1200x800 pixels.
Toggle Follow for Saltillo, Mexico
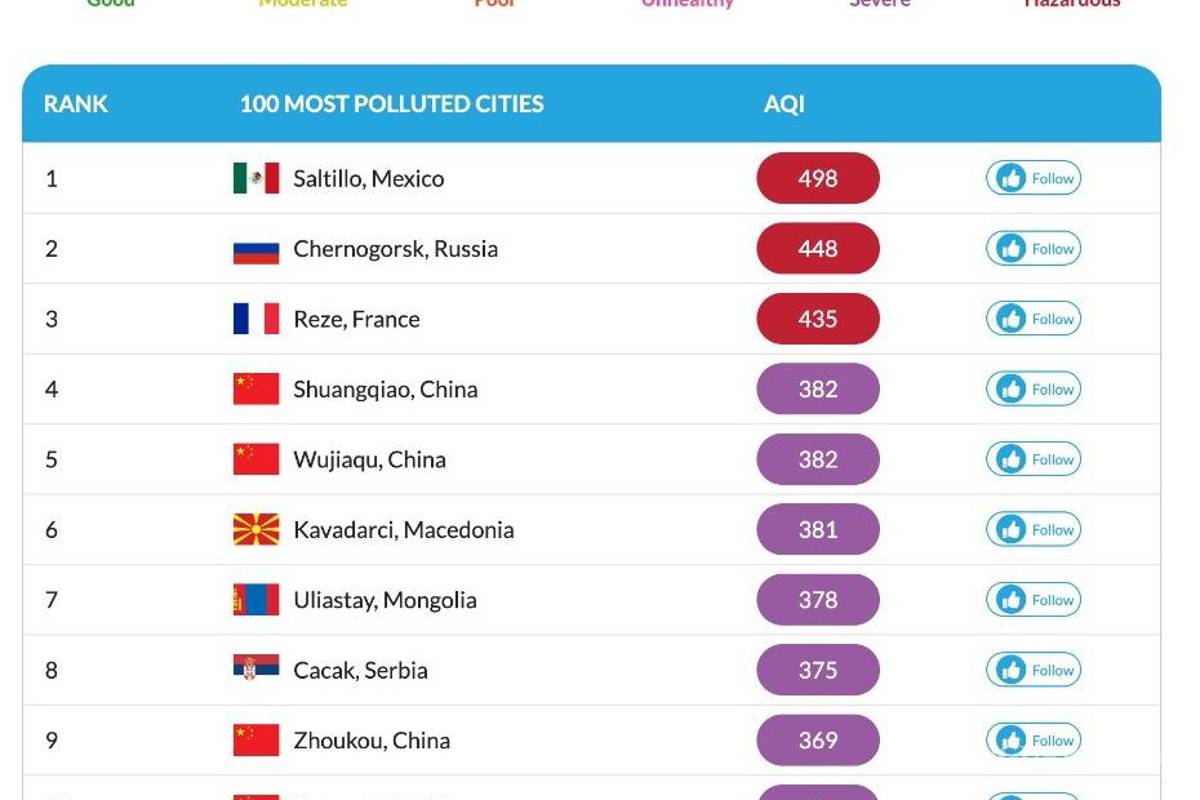1033,178
